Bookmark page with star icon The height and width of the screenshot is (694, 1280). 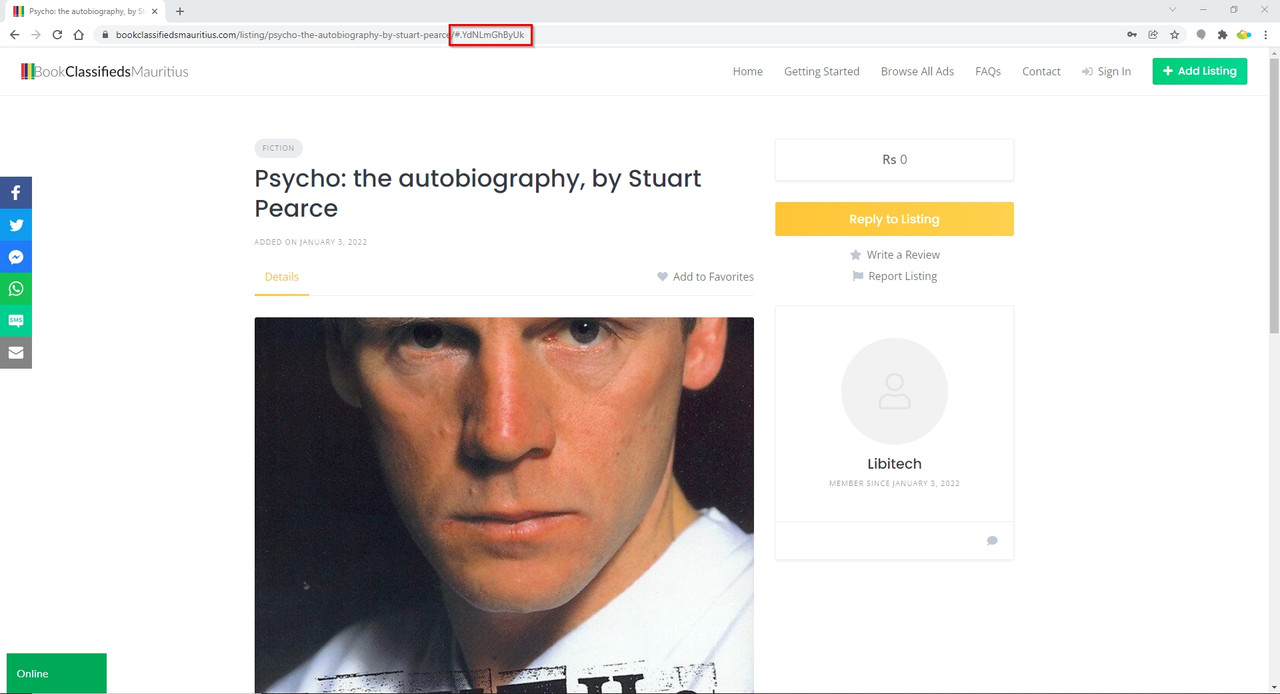[x=1175, y=35]
